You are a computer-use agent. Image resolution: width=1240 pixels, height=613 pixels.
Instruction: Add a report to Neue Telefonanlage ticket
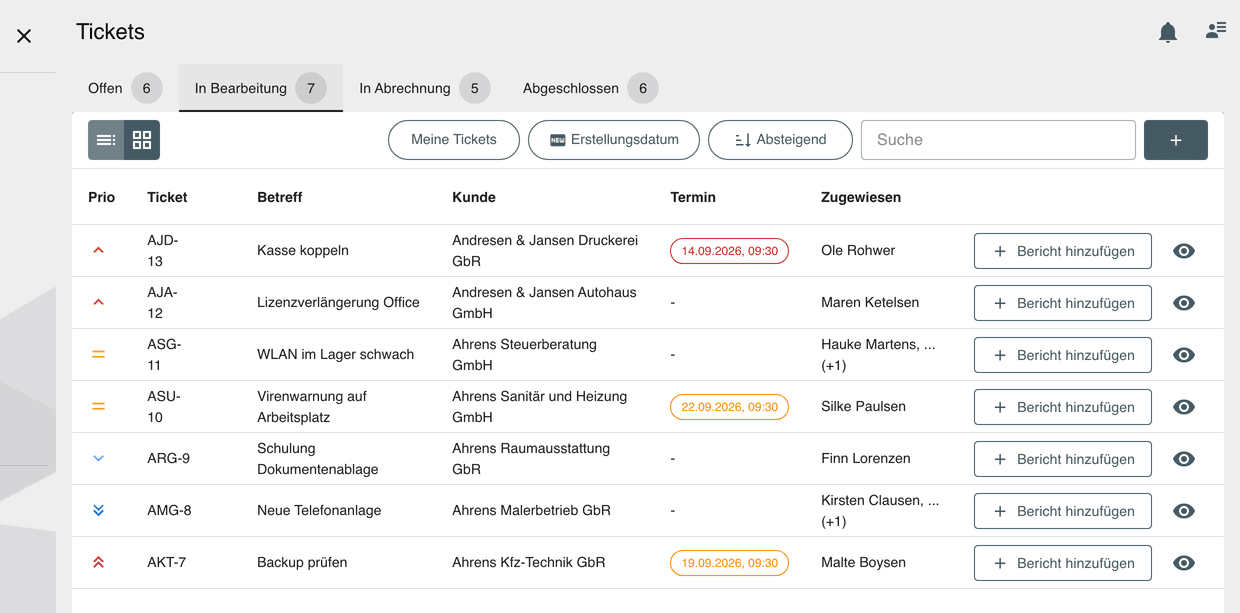(x=1063, y=511)
